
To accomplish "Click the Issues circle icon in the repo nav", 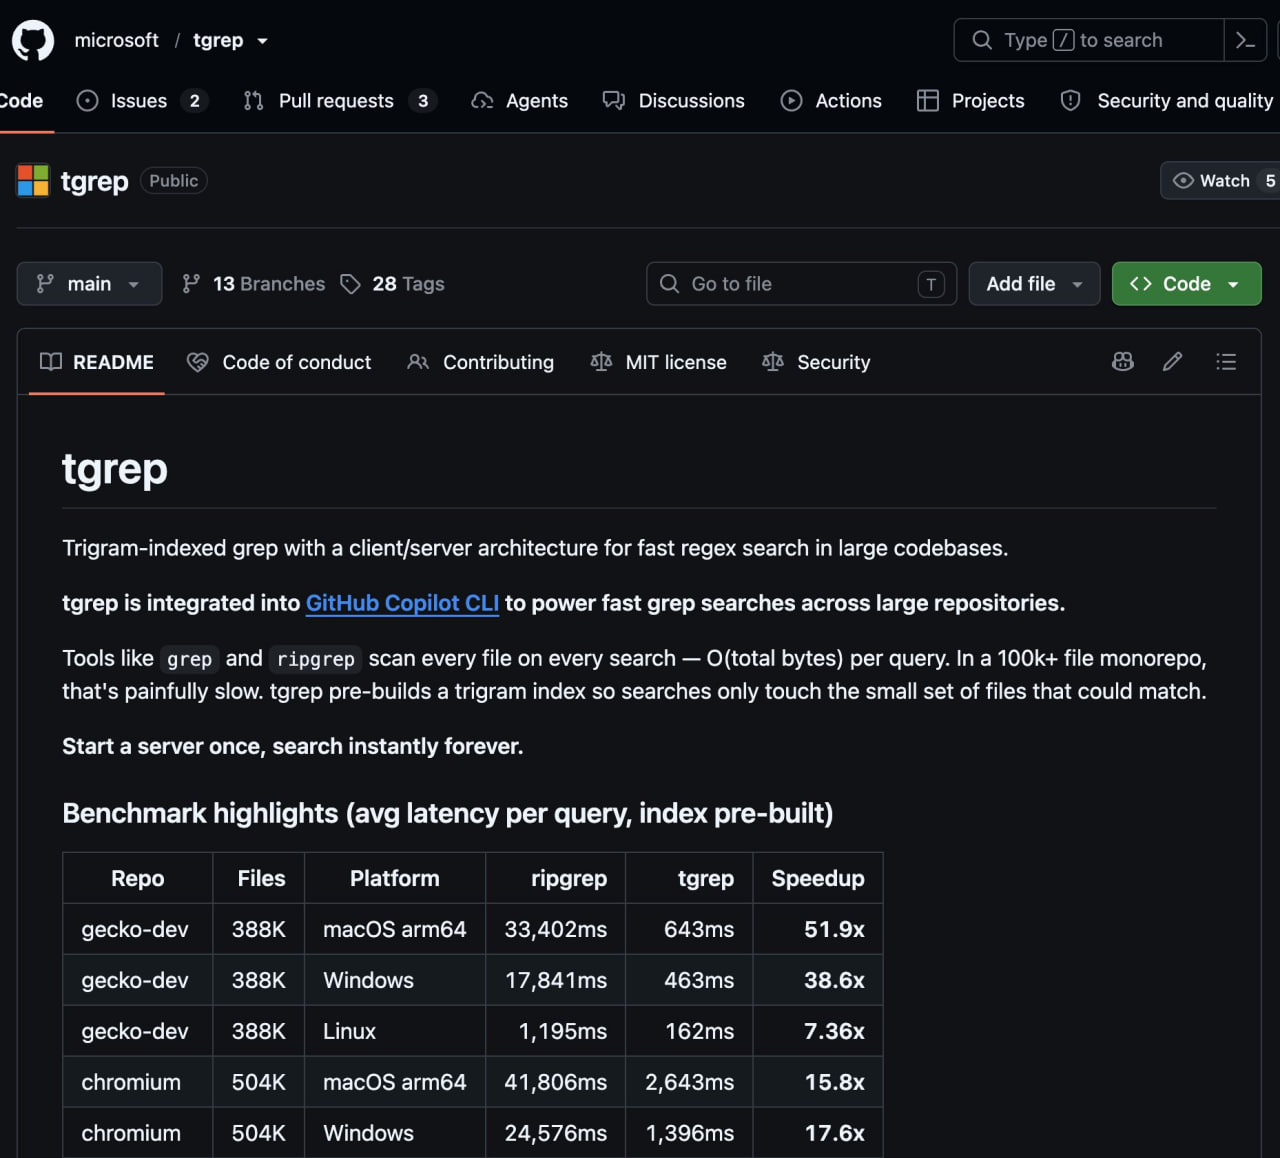I will coord(87,101).
